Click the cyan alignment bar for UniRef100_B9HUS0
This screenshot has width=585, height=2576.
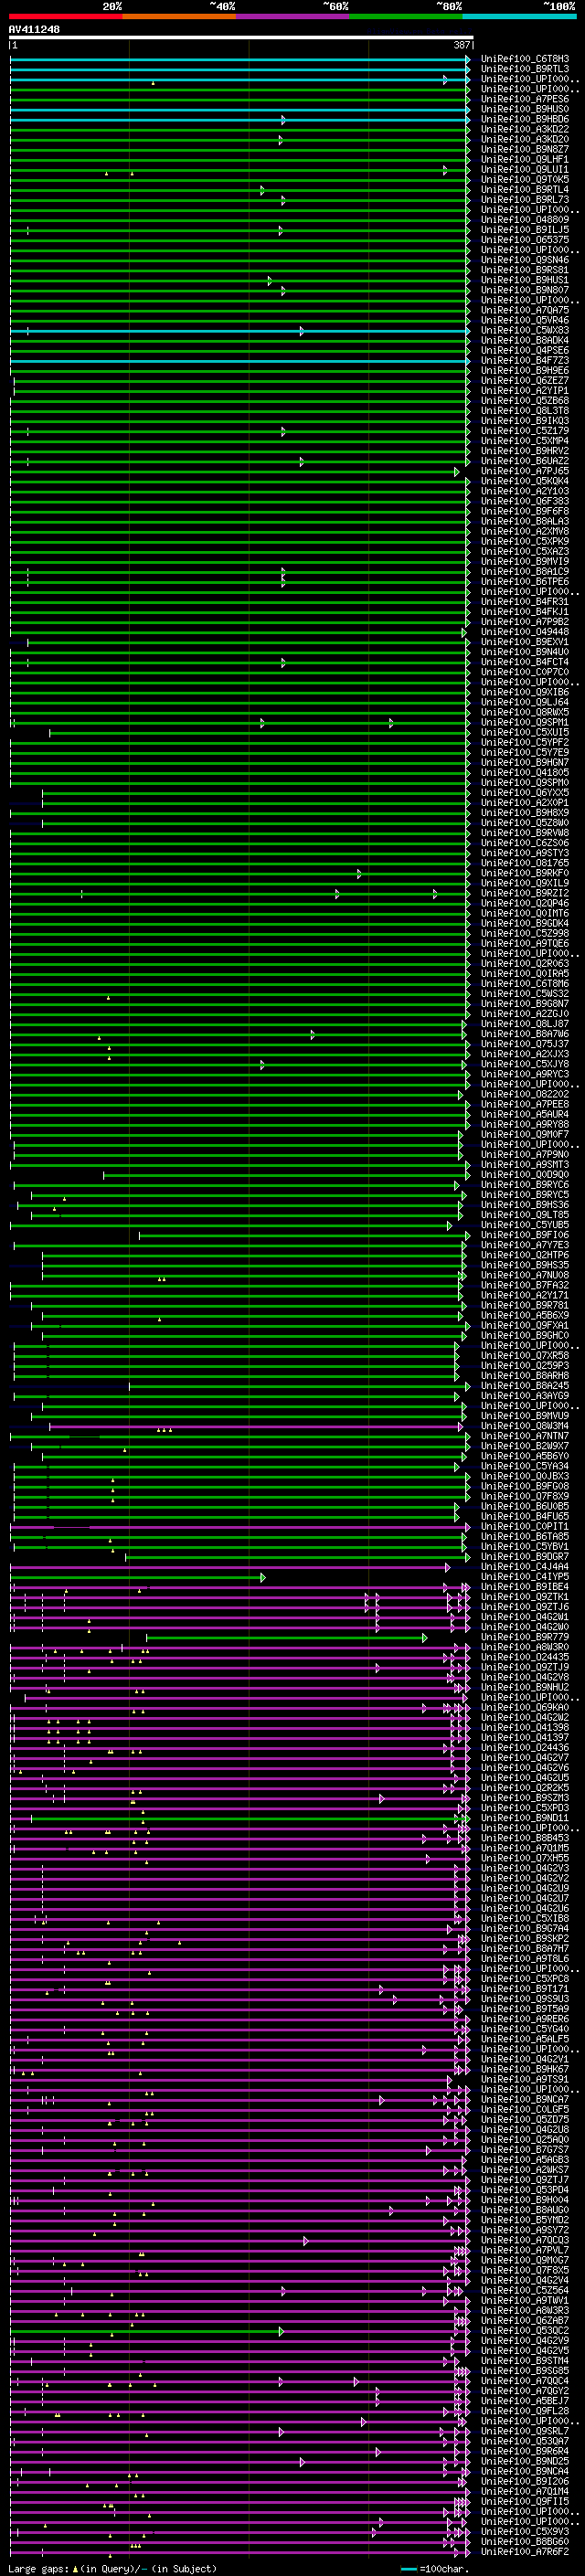tap(240, 110)
